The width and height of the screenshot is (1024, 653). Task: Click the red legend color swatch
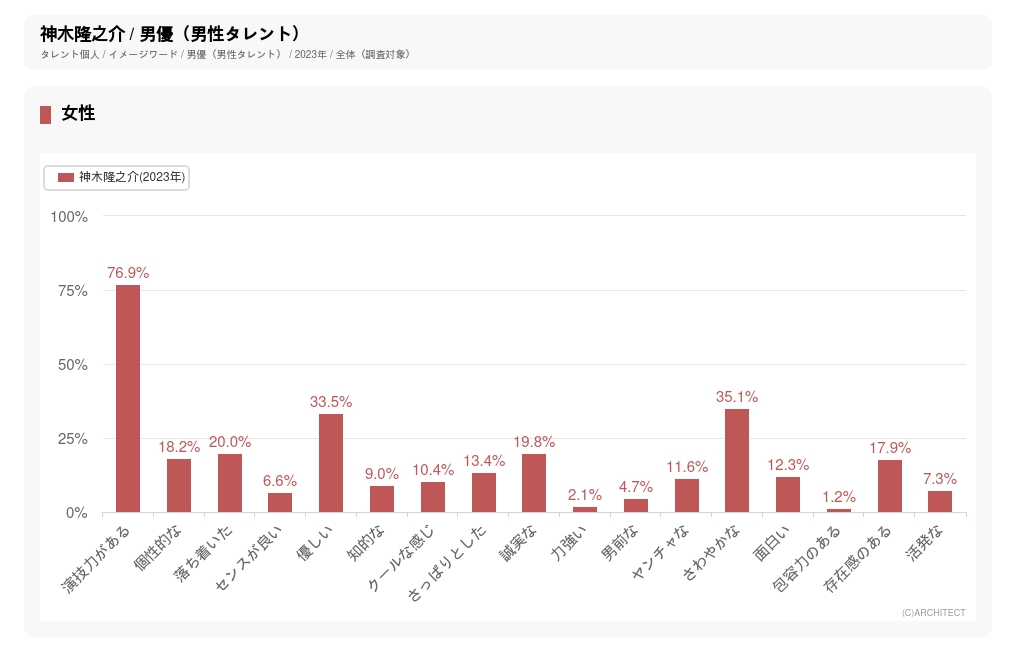66,177
